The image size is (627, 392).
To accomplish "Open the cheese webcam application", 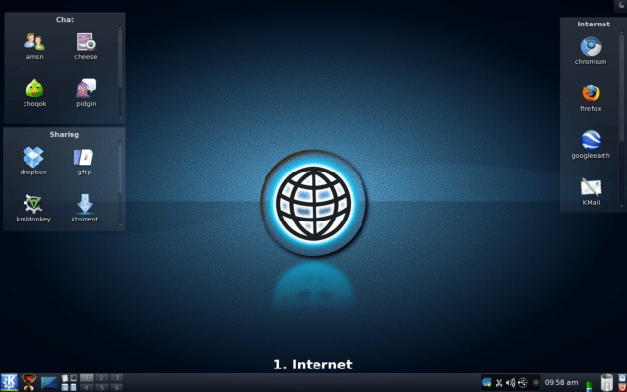I will click(86, 42).
